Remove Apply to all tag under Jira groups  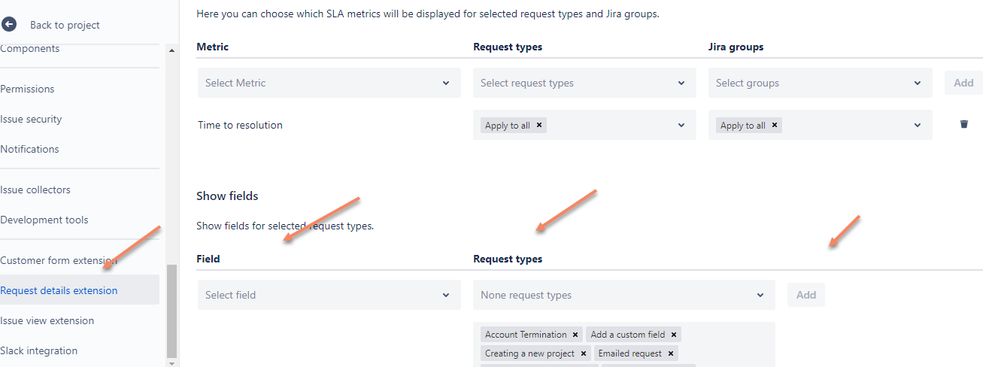775,125
